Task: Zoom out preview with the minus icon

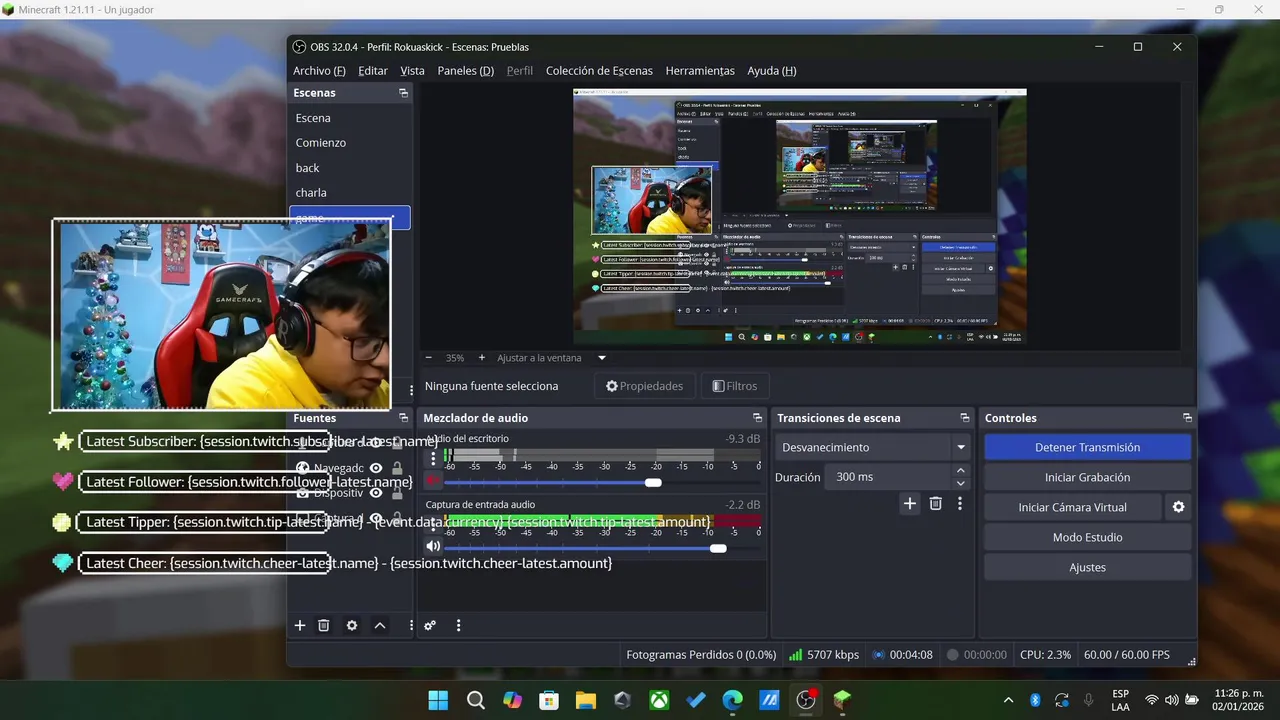Action: point(429,357)
